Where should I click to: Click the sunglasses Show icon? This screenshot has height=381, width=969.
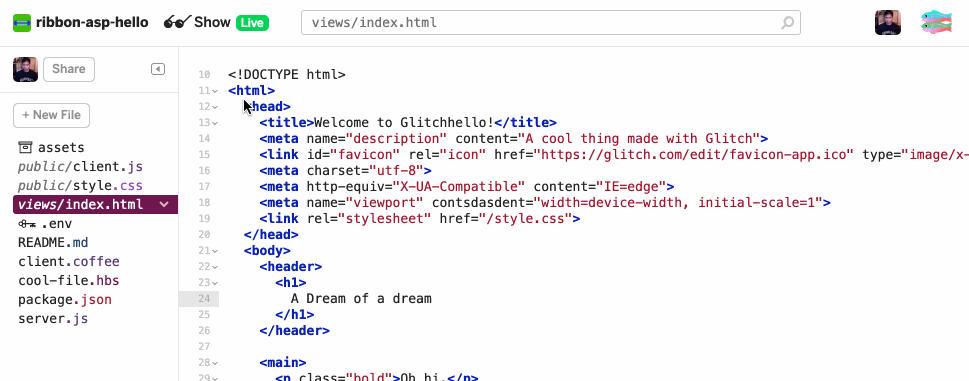click(x=177, y=23)
